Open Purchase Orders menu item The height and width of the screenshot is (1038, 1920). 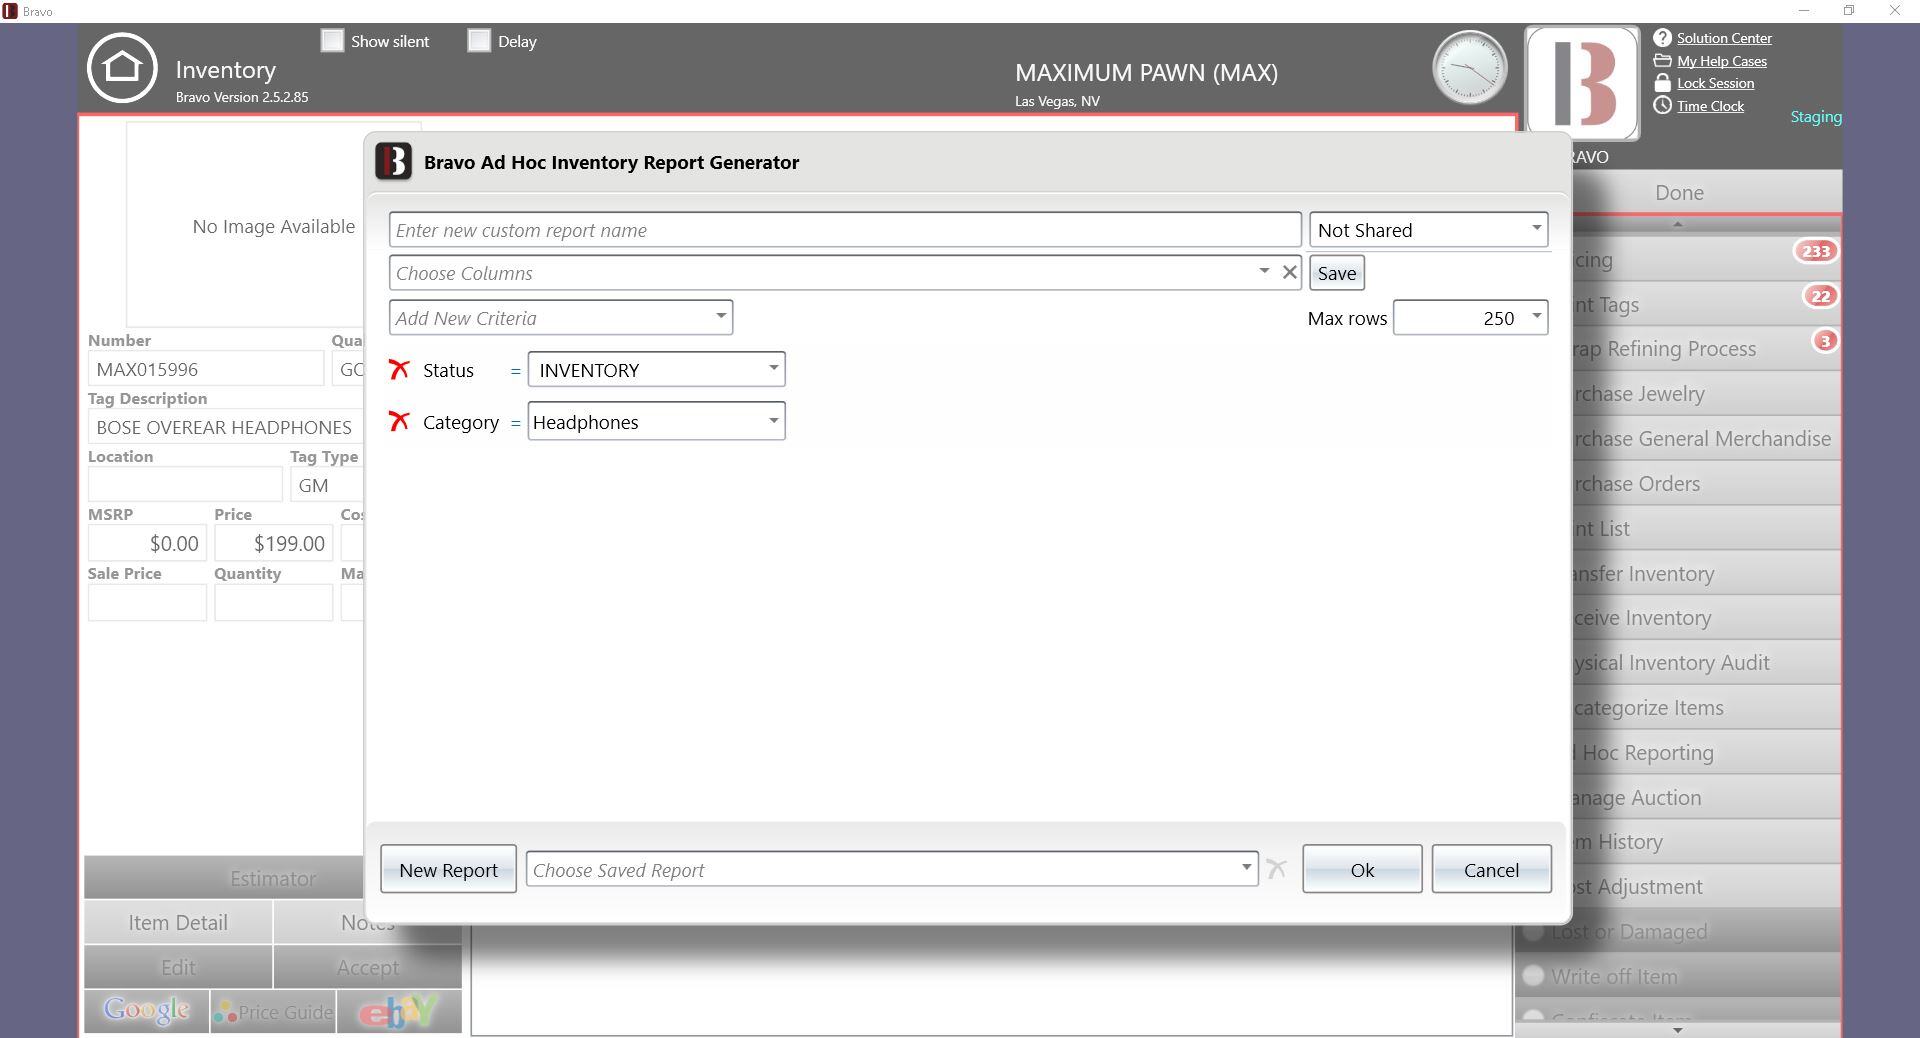(x=1705, y=484)
